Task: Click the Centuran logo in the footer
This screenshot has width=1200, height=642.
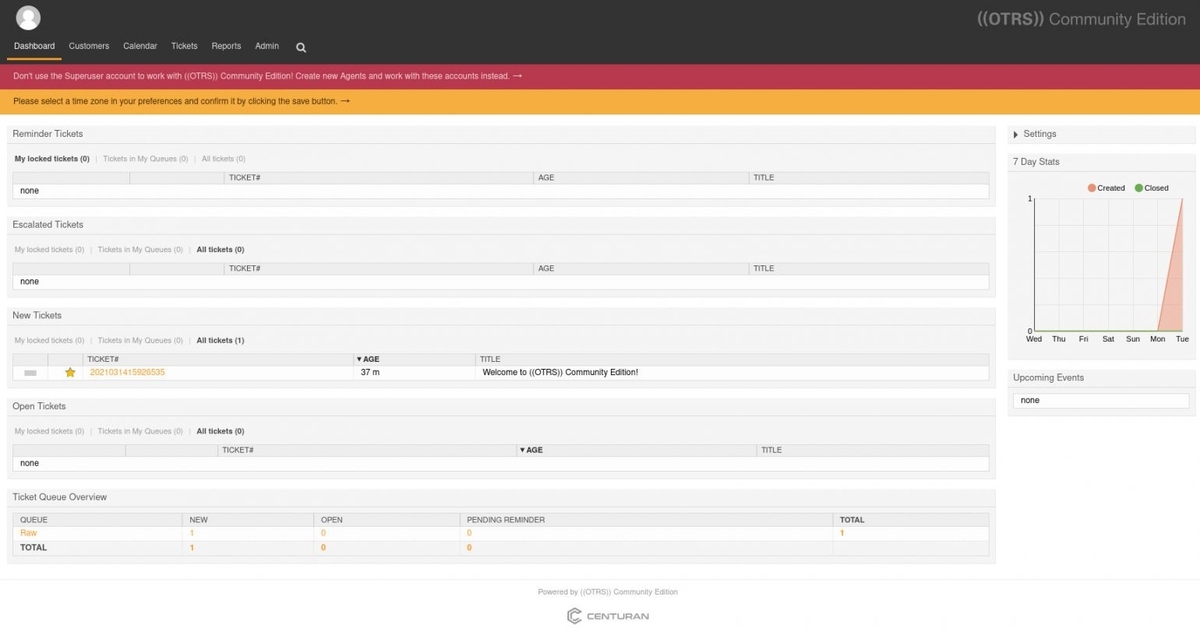Action: (609, 615)
